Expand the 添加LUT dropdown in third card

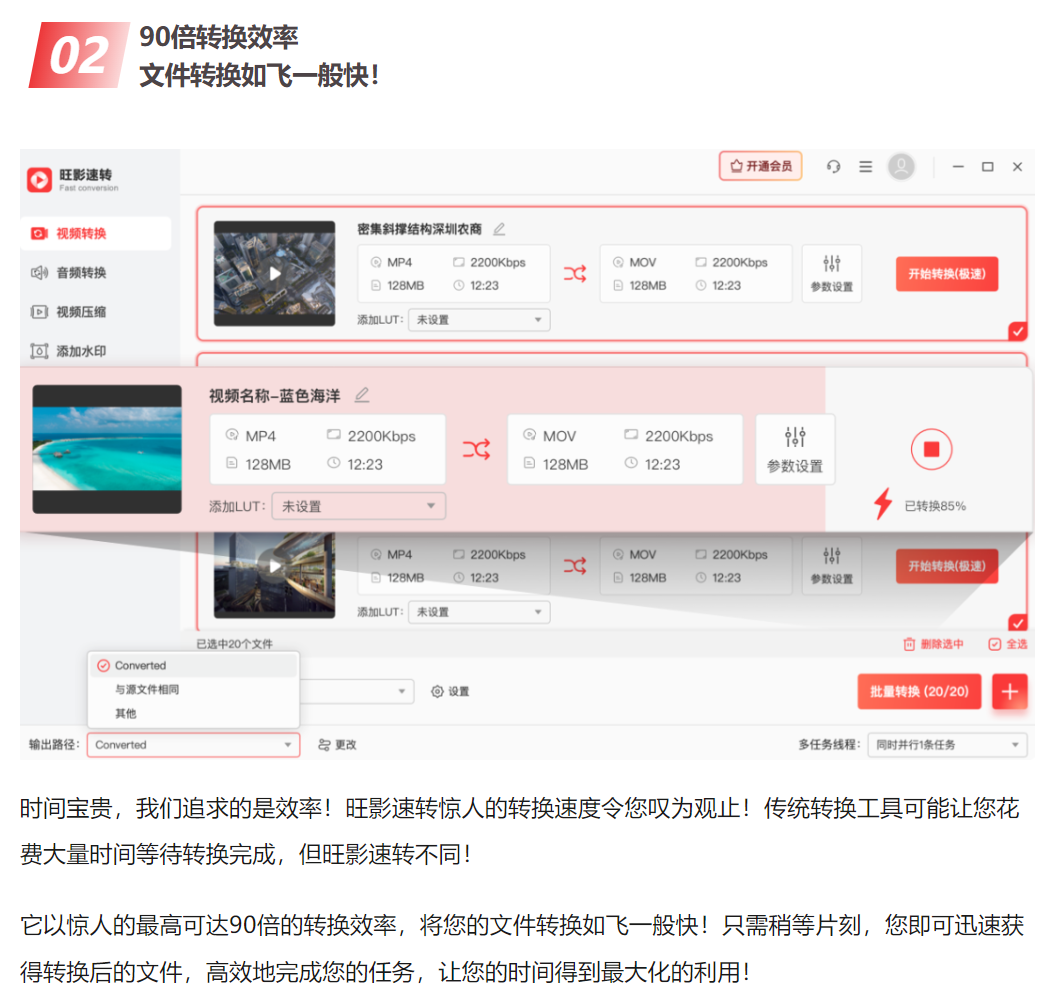(x=478, y=611)
